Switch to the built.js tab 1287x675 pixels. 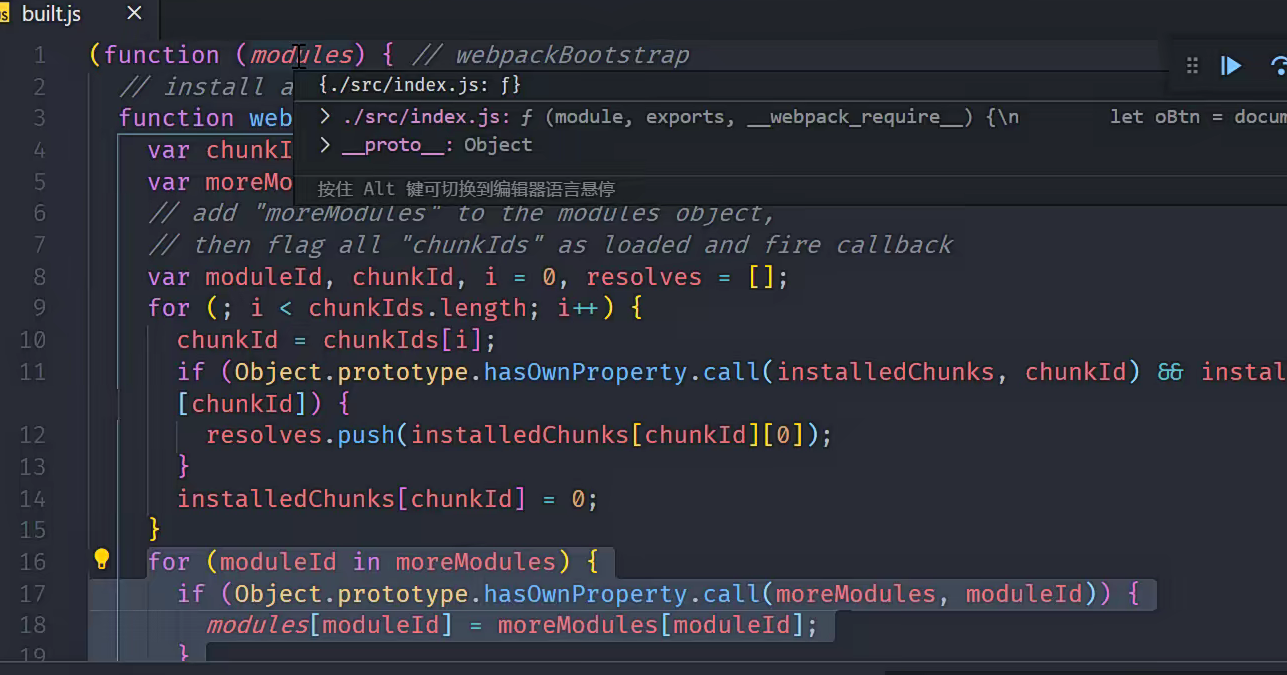pyautogui.click(x=52, y=14)
